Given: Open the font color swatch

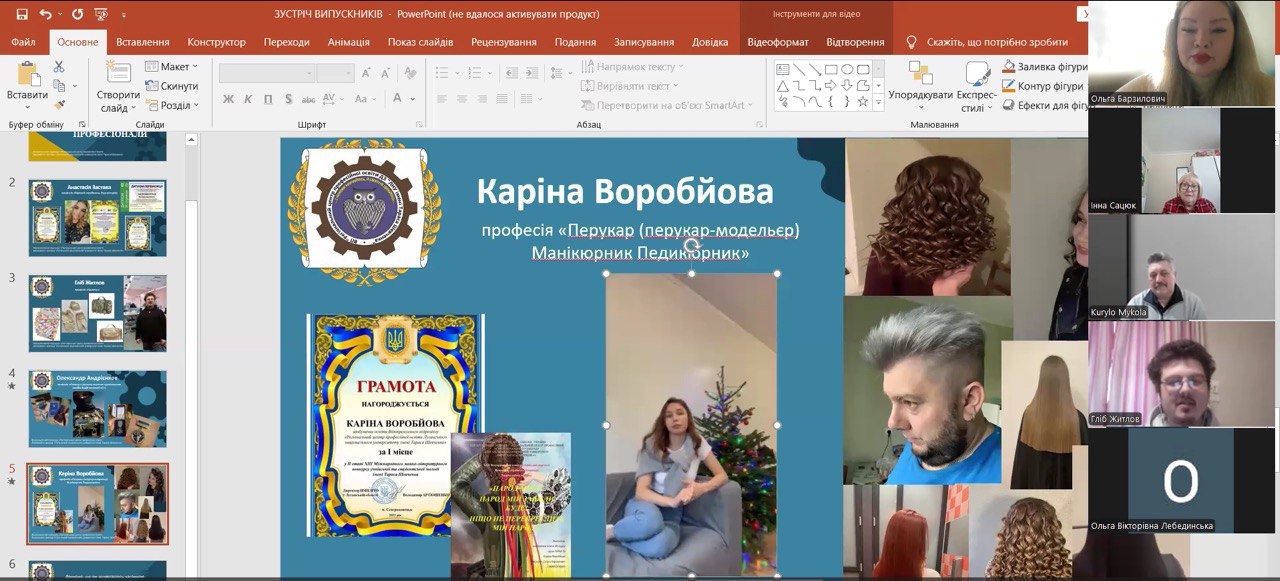Looking at the screenshot, I should pos(398,98).
